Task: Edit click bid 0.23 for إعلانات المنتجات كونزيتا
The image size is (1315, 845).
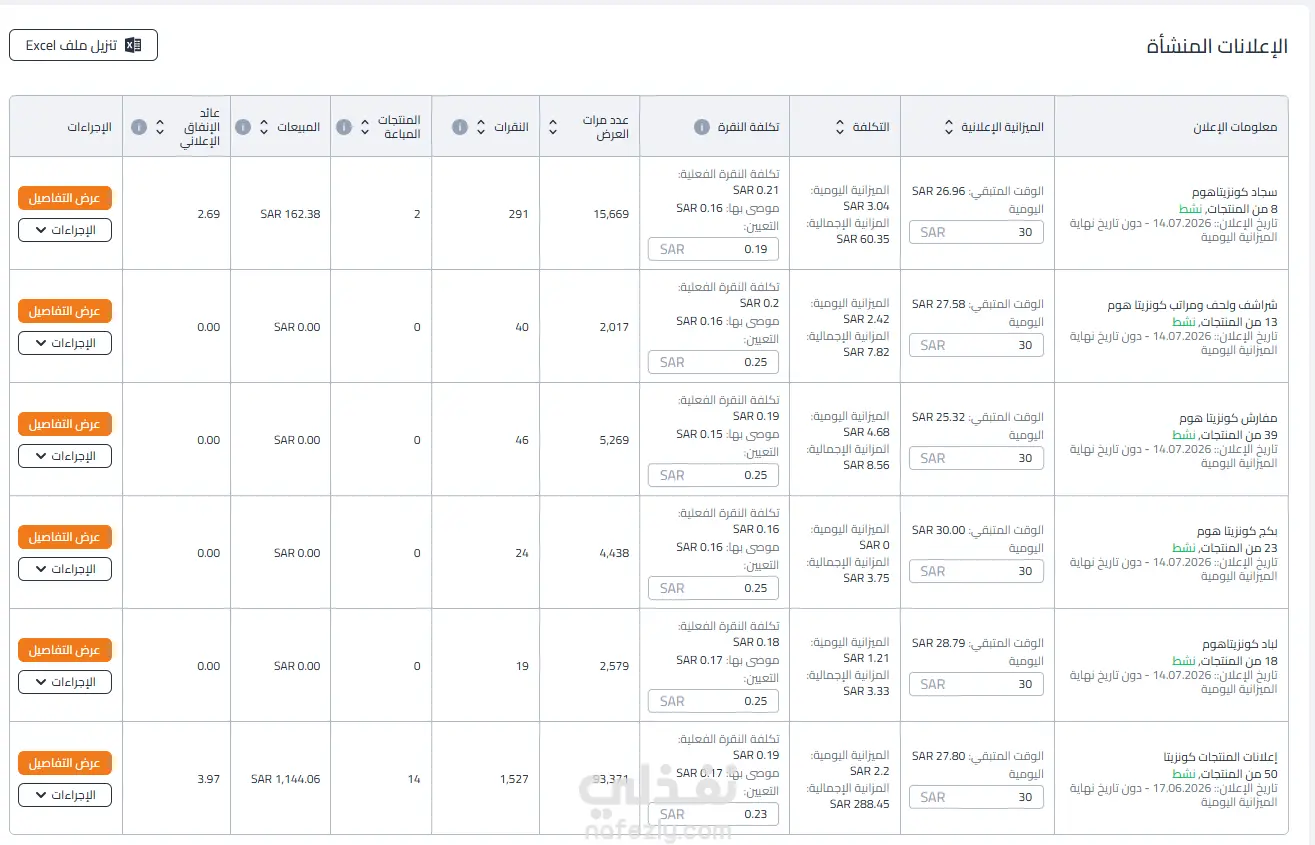Action: tap(713, 814)
